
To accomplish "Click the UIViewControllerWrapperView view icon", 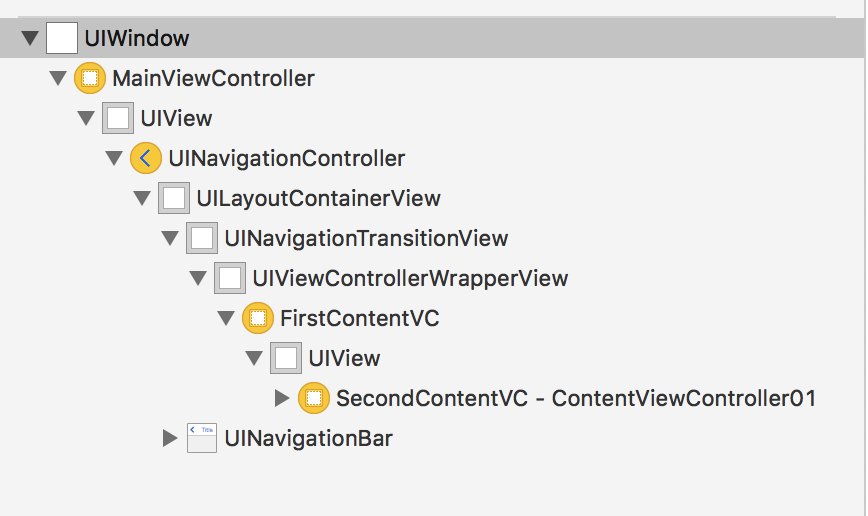I will click(x=230, y=278).
